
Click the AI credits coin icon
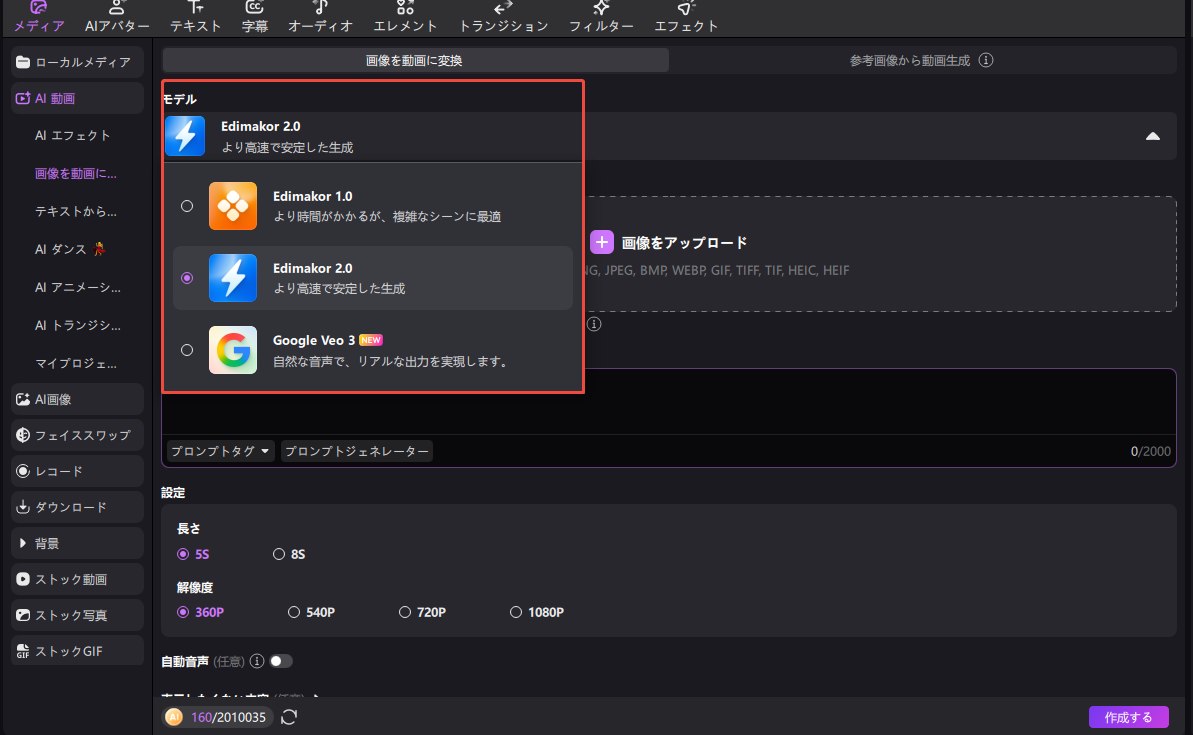(174, 717)
